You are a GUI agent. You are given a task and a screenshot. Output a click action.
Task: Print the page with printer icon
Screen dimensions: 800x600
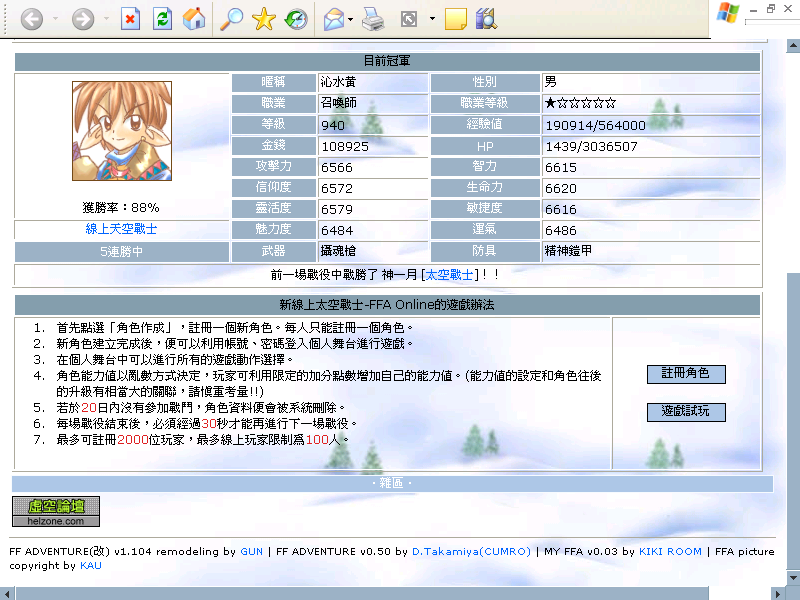tap(373, 19)
